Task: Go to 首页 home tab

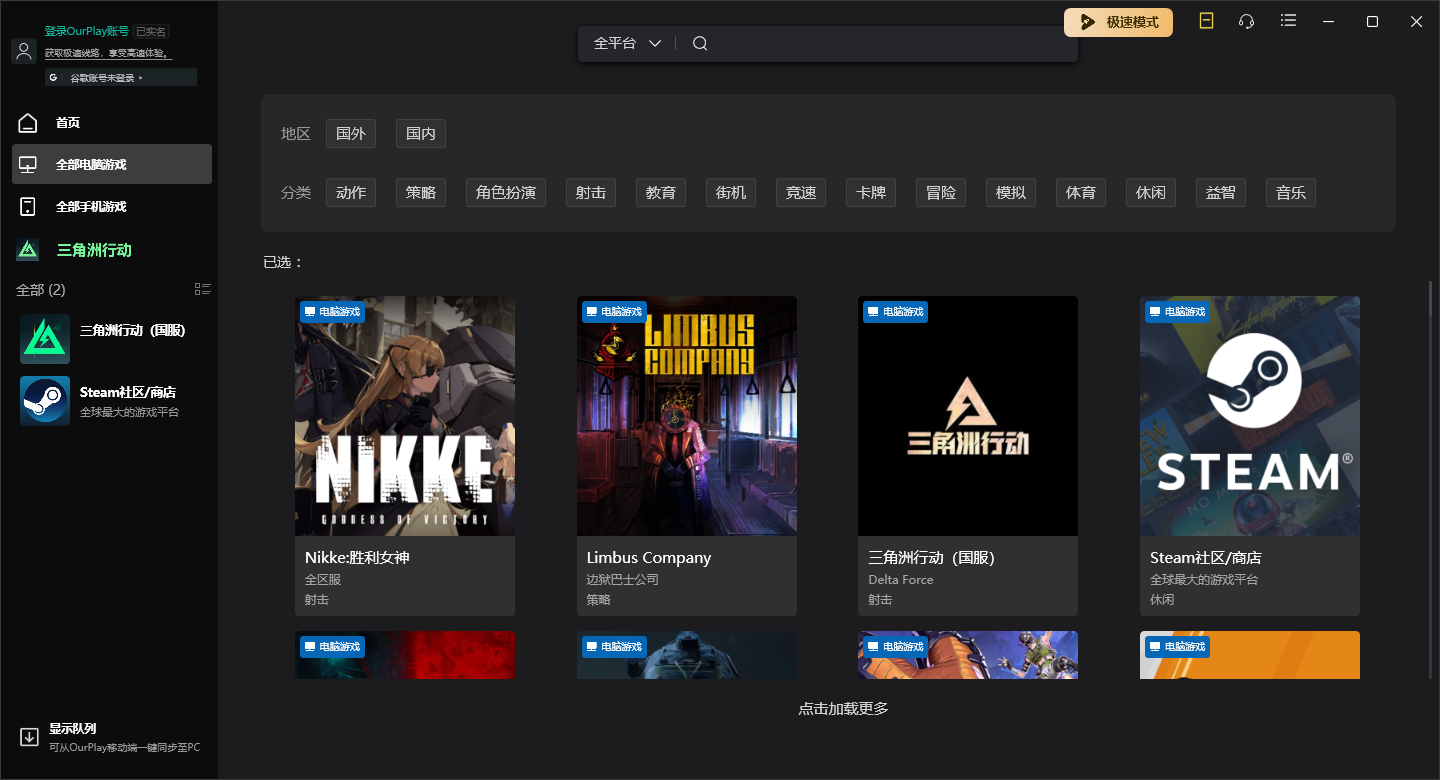Action: [67, 123]
